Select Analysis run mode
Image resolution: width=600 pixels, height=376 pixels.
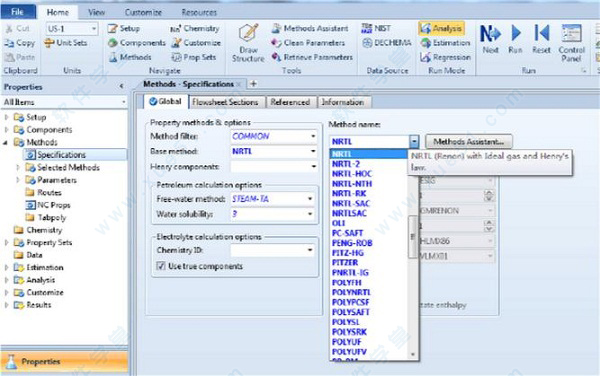click(442, 28)
